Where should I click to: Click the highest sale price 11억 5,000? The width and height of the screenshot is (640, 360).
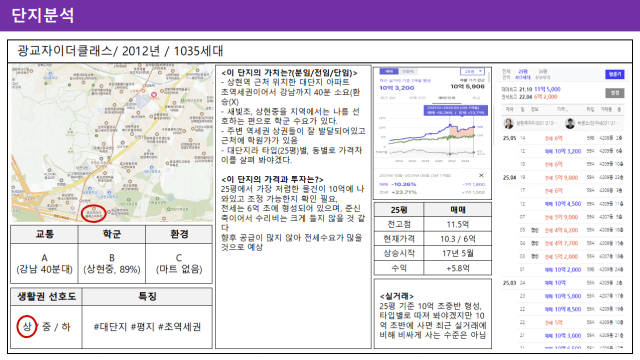547,89
